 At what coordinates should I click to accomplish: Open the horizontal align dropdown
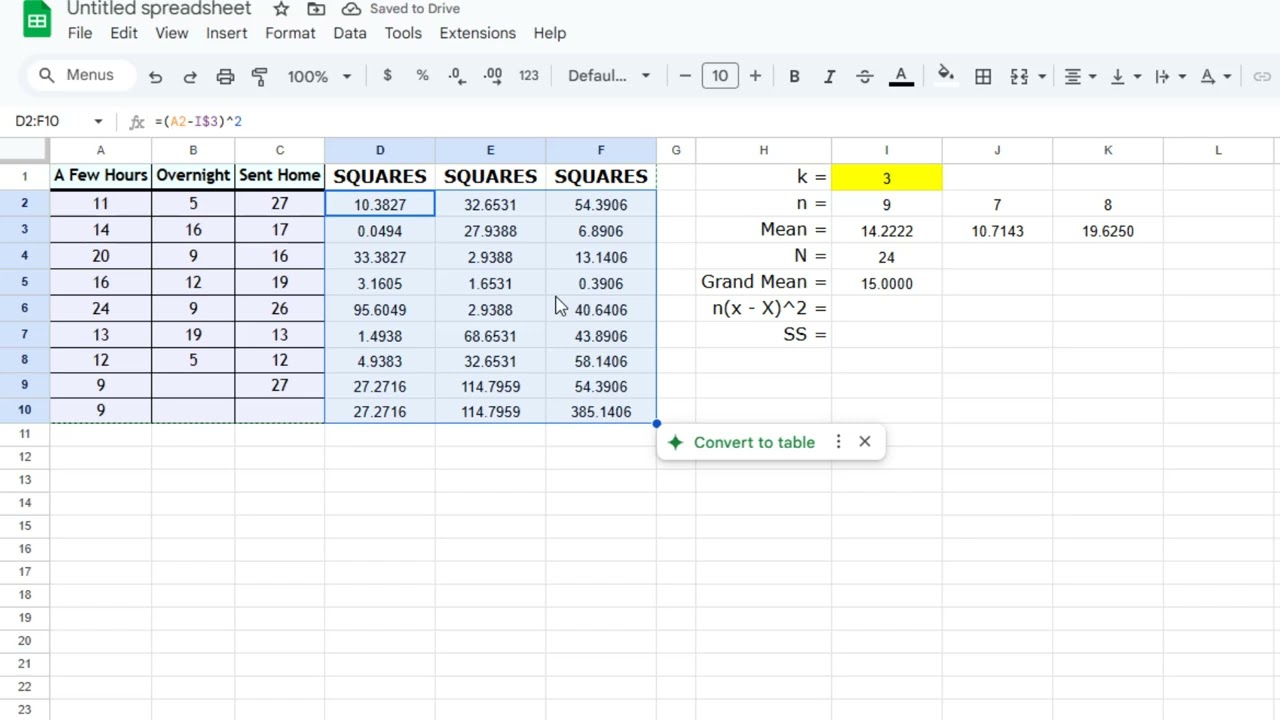pyautogui.click(x=1081, y=76)
